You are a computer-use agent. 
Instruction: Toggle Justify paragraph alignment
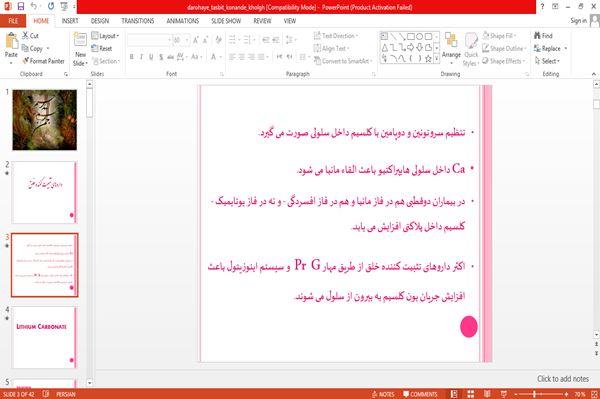[261, 57]
